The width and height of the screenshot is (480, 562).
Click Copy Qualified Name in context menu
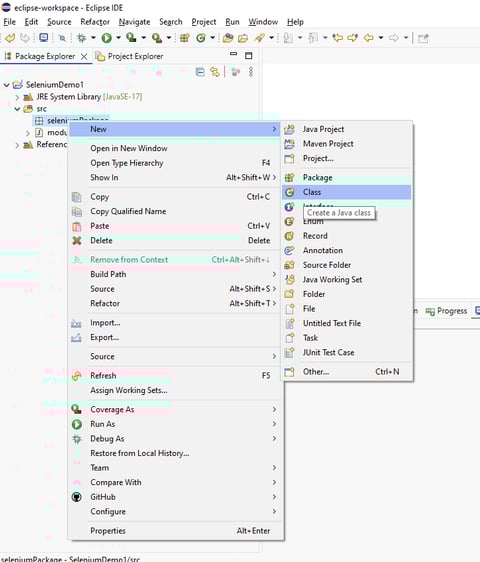coord(175,211)
